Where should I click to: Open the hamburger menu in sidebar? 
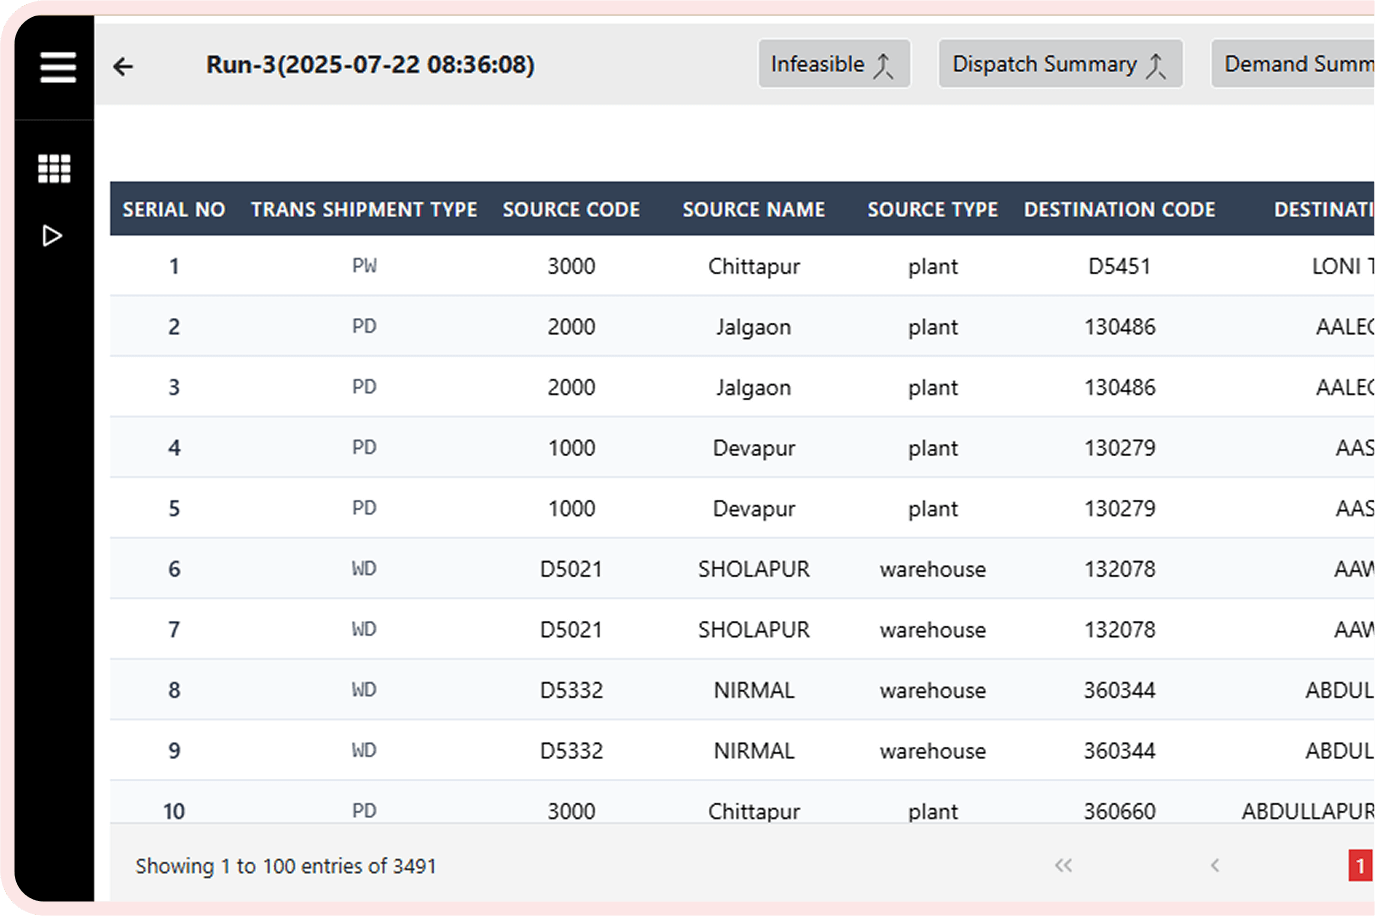pos(58,67)
